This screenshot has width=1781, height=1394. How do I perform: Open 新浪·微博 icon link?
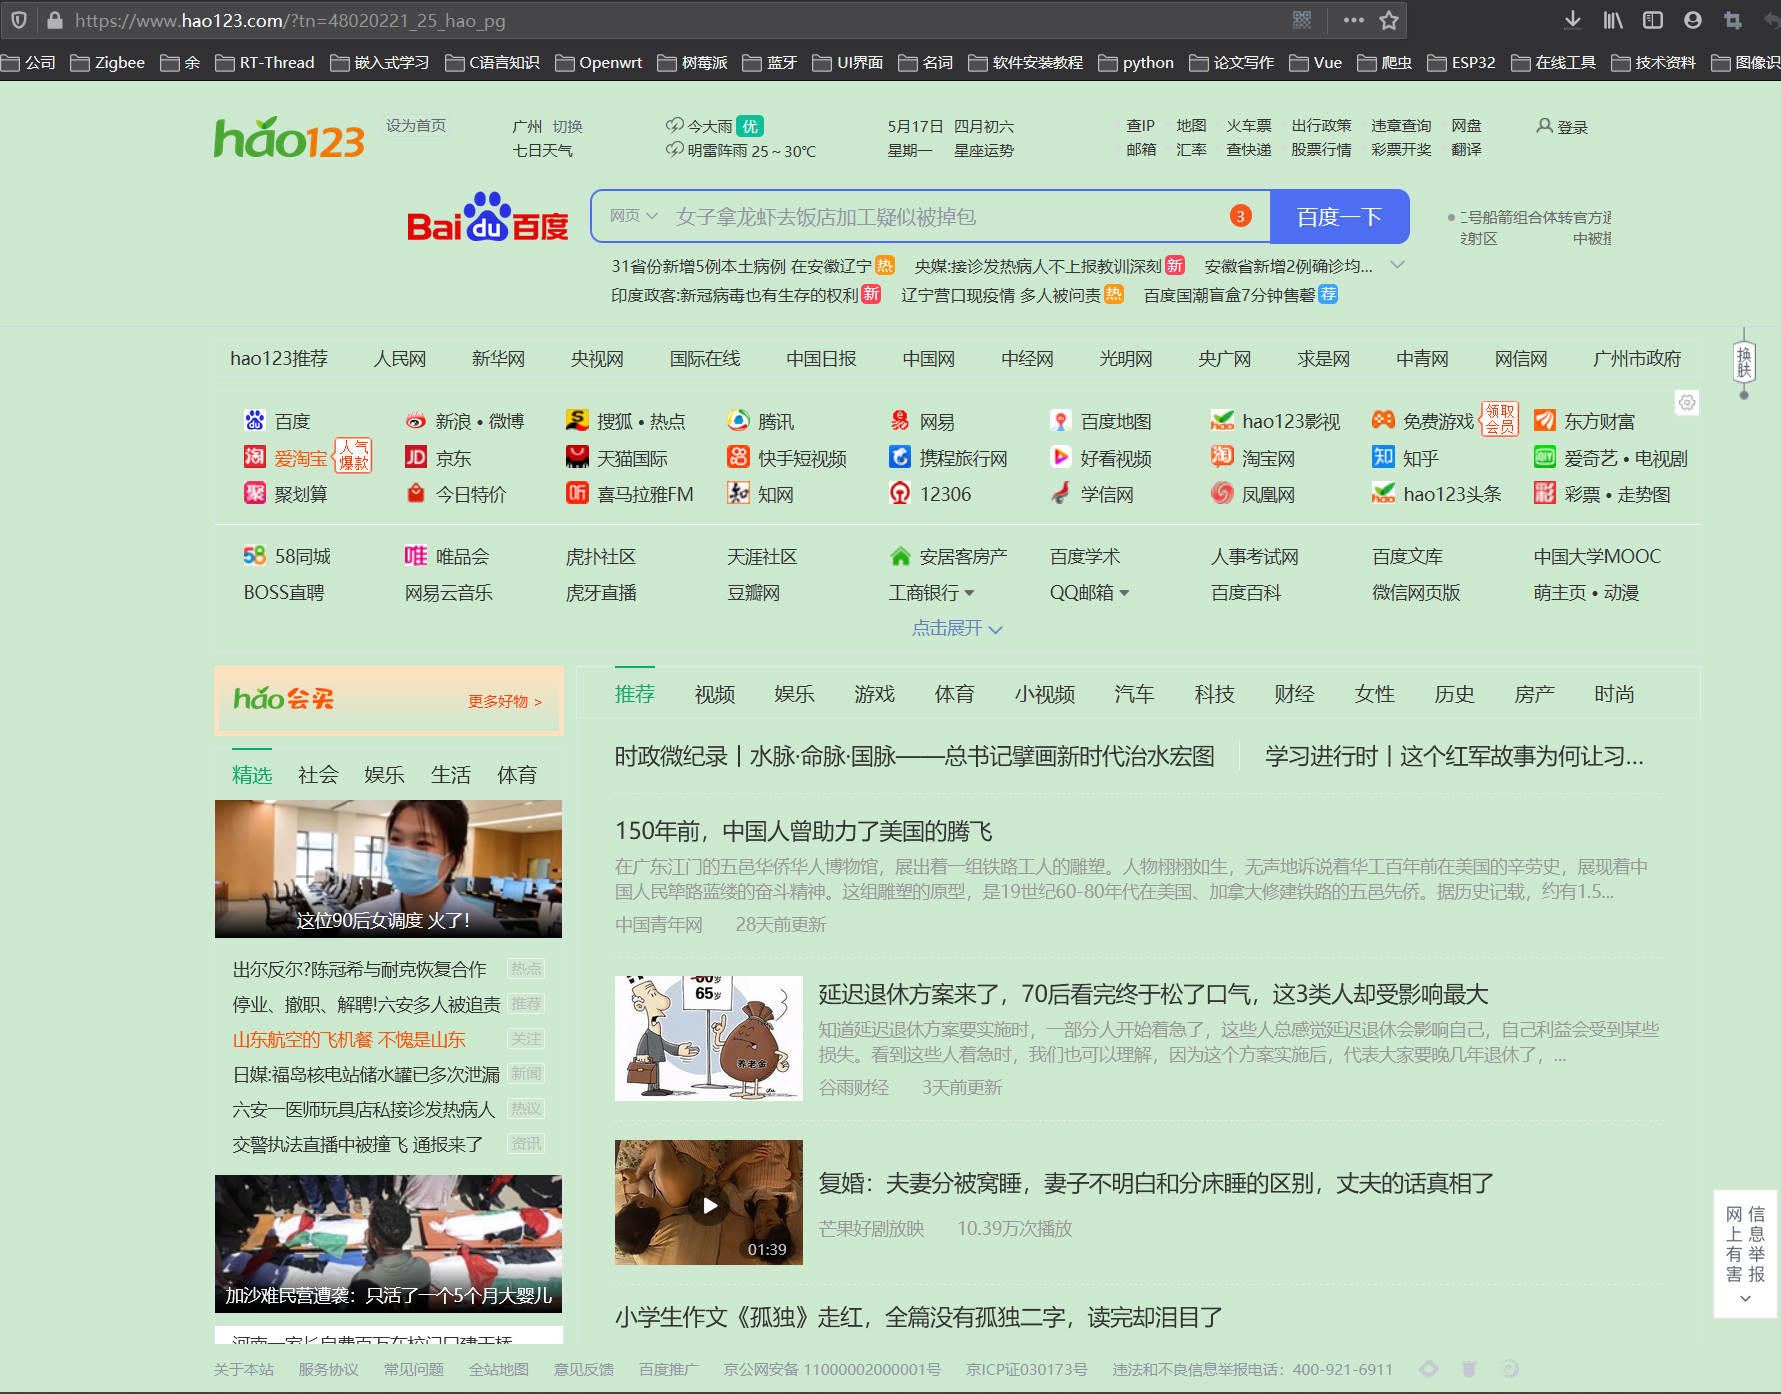[415, 421]
